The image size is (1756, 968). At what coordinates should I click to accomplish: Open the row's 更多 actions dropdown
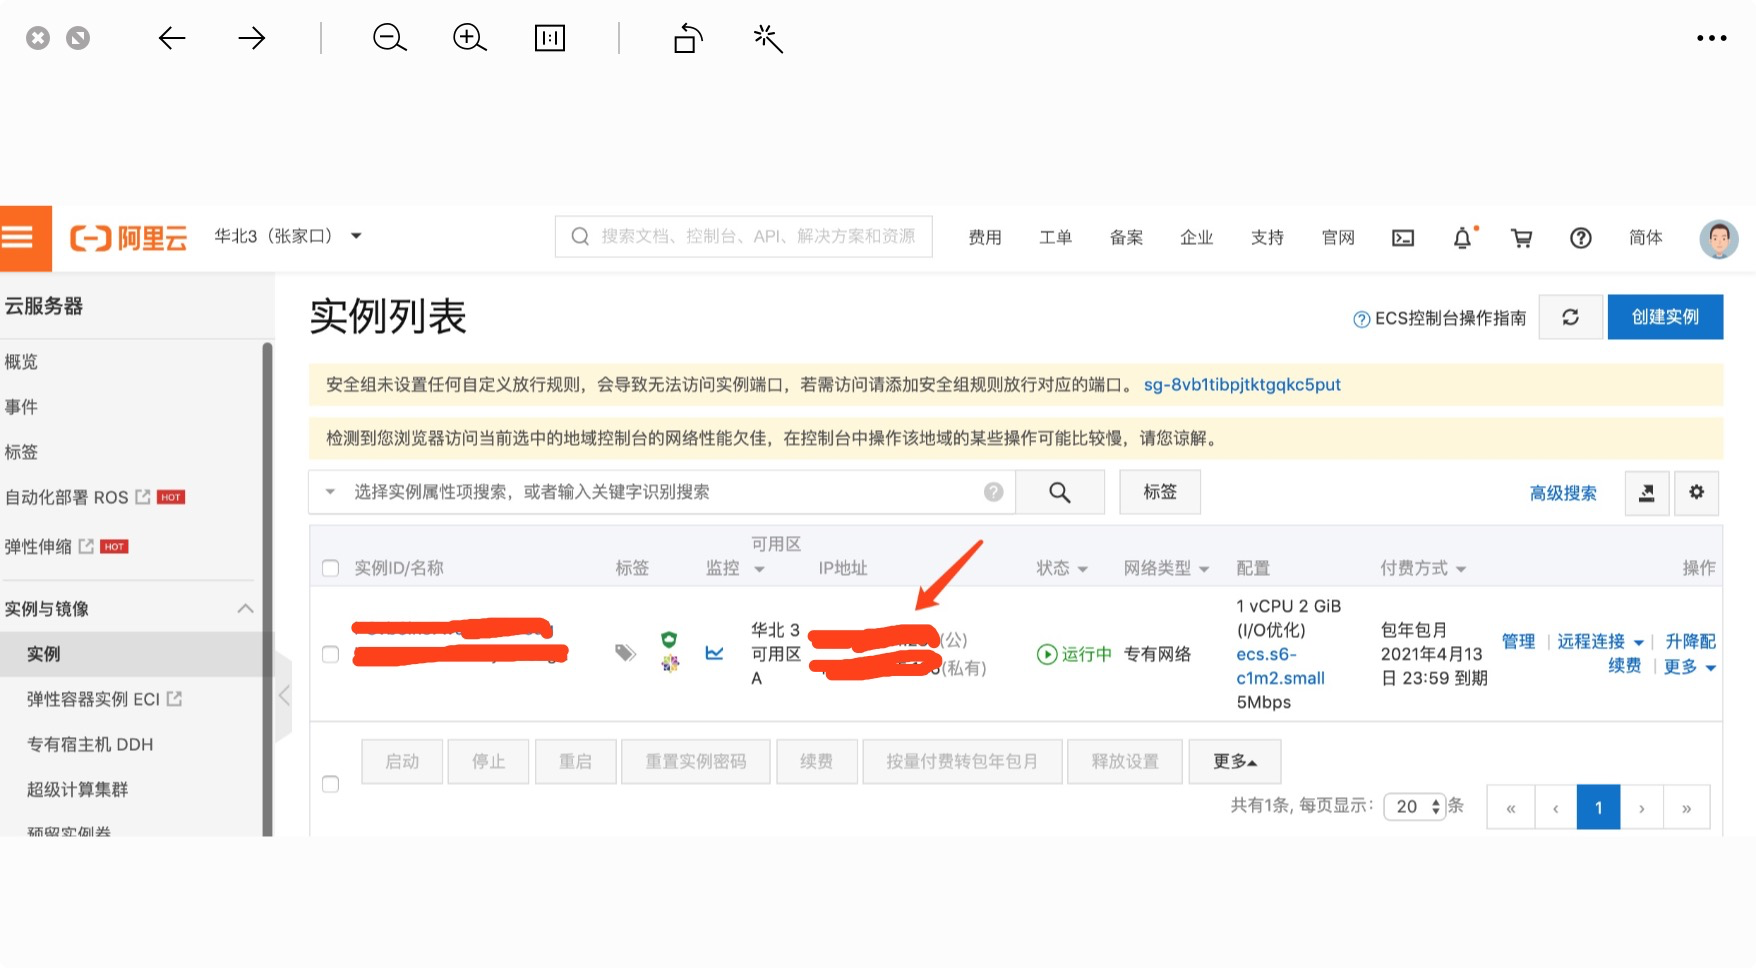(1690, 667)
